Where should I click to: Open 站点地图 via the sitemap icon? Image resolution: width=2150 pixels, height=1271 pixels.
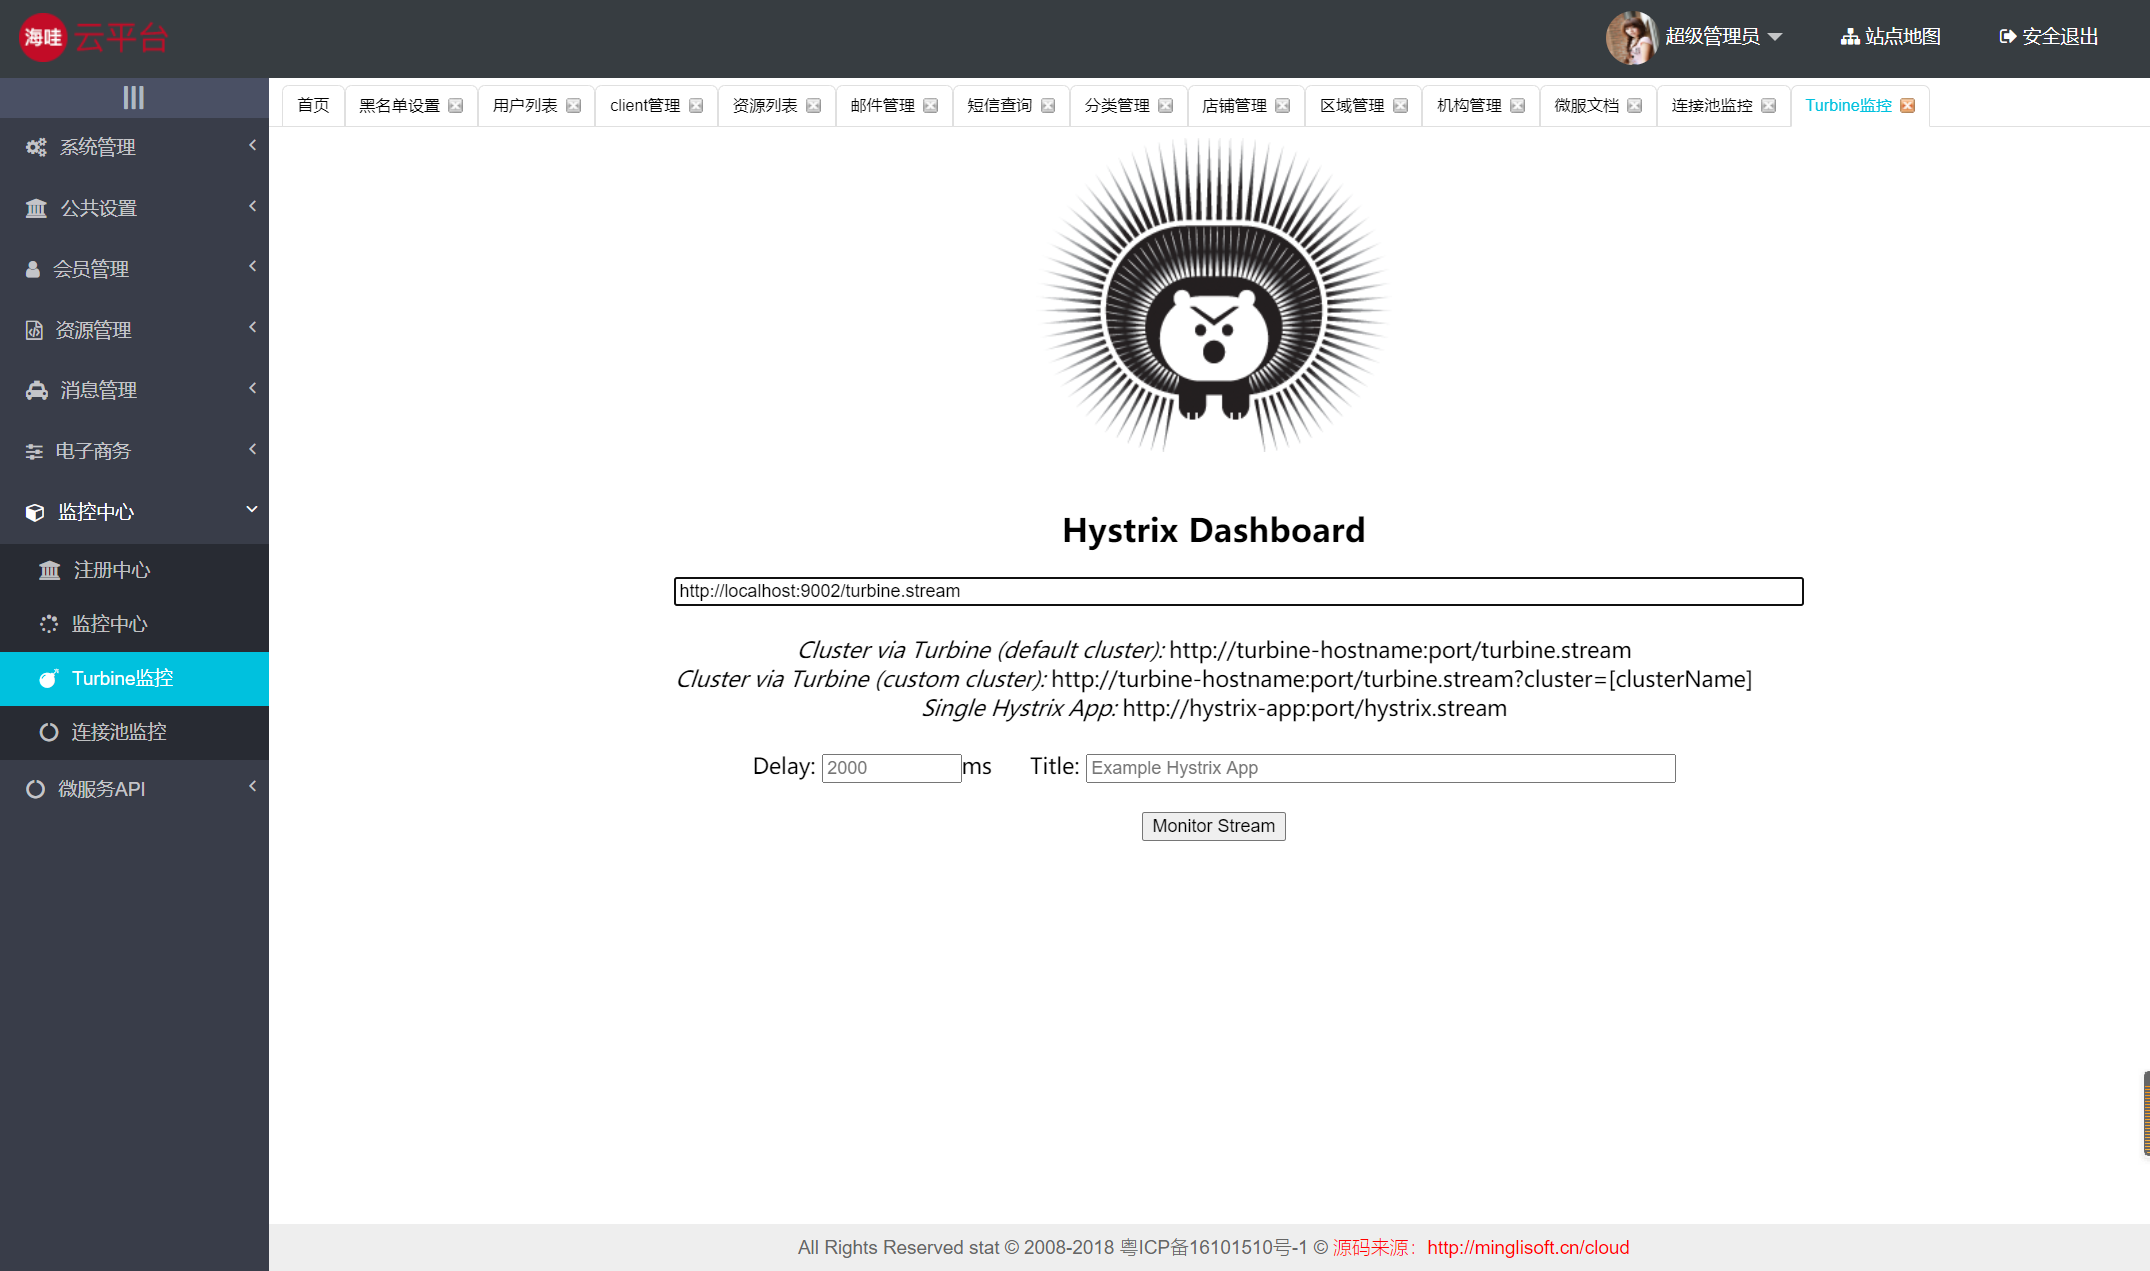(1850, 36)
